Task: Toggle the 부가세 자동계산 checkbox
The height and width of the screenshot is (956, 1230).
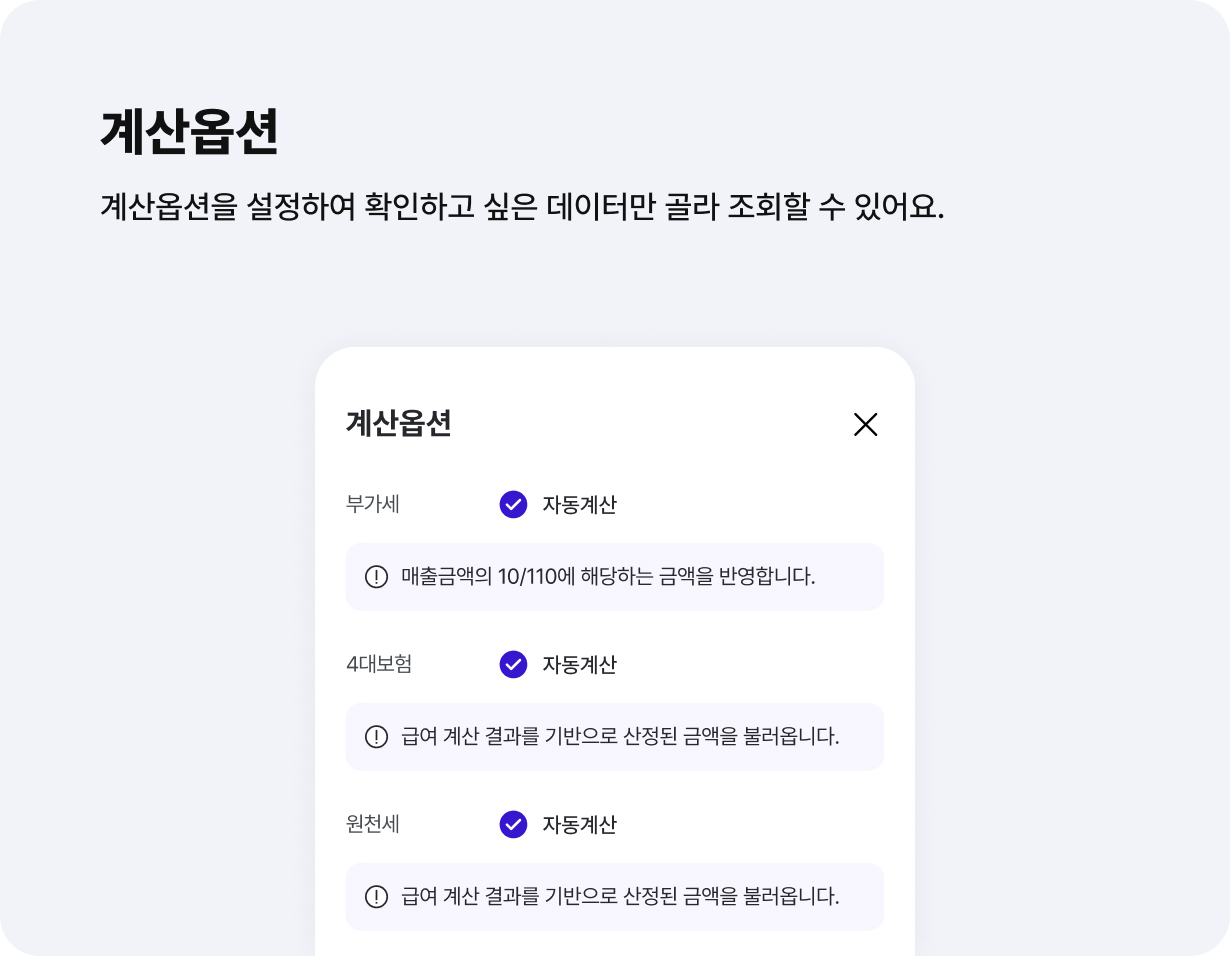Action: pyautogui.click(x=513, y=505)
